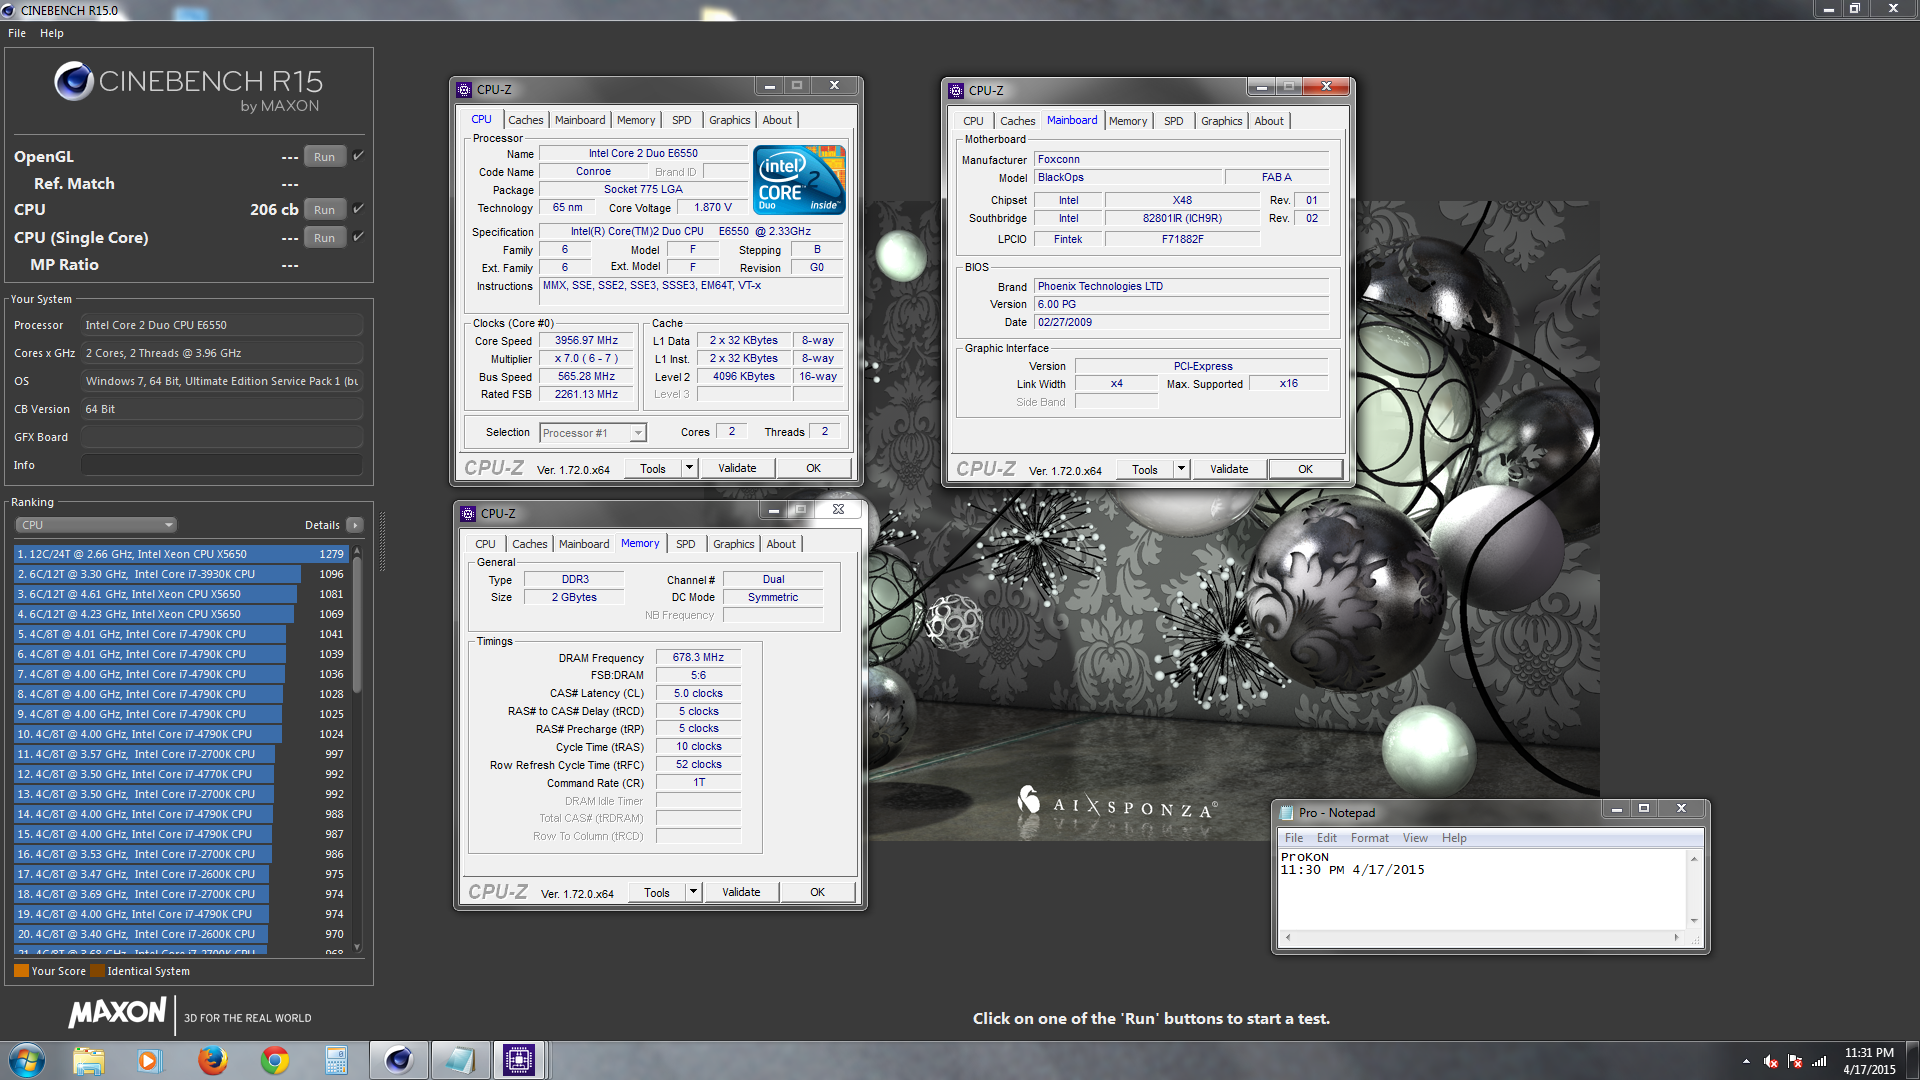Open Notepad Format menu
Screen dimensions: 1920x1080
(x=1369, y=838)
